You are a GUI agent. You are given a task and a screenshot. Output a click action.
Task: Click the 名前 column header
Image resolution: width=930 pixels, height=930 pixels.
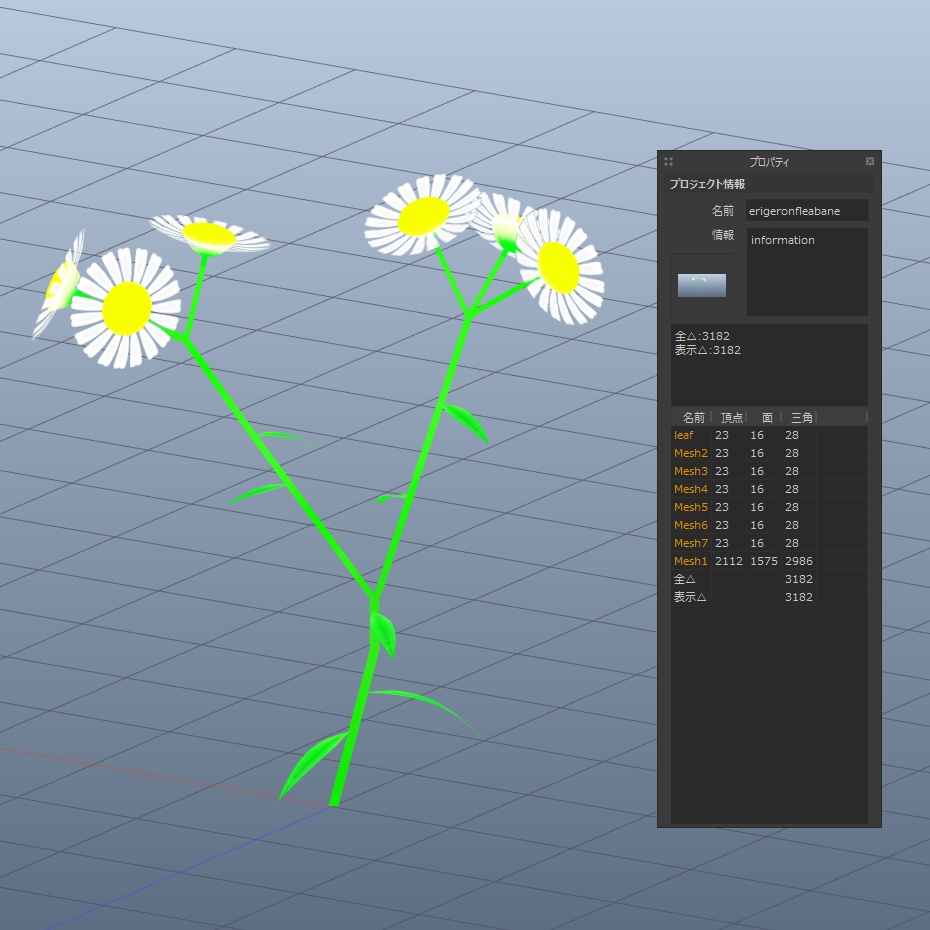(692, 417)
